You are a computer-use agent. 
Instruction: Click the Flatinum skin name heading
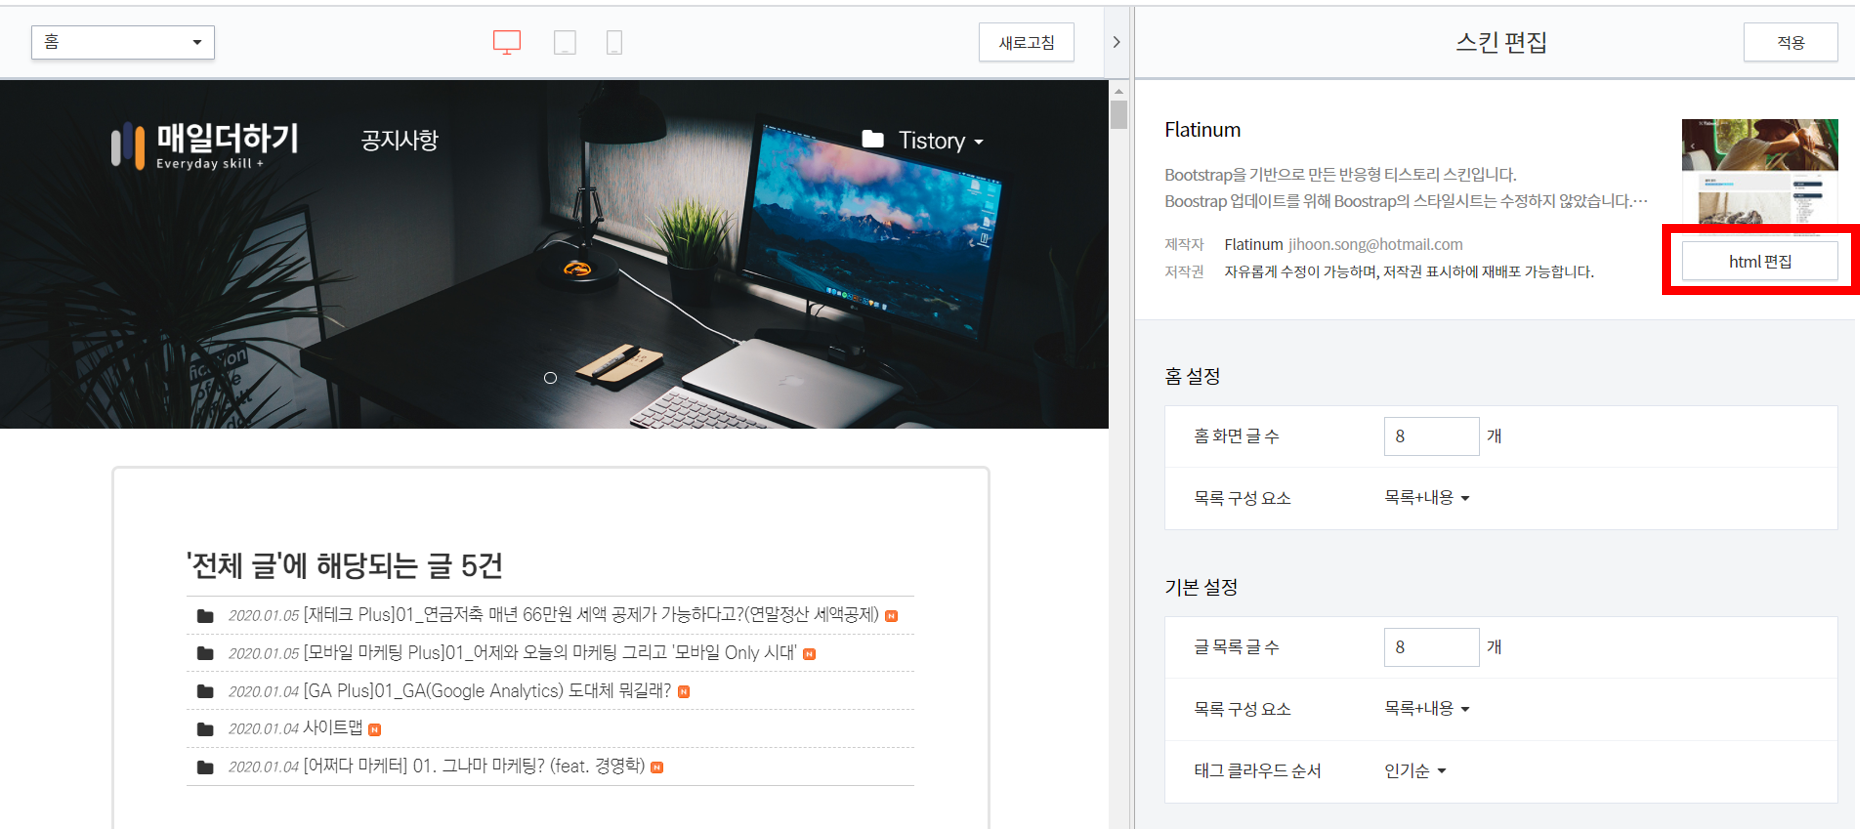(x=1202, y=130)
